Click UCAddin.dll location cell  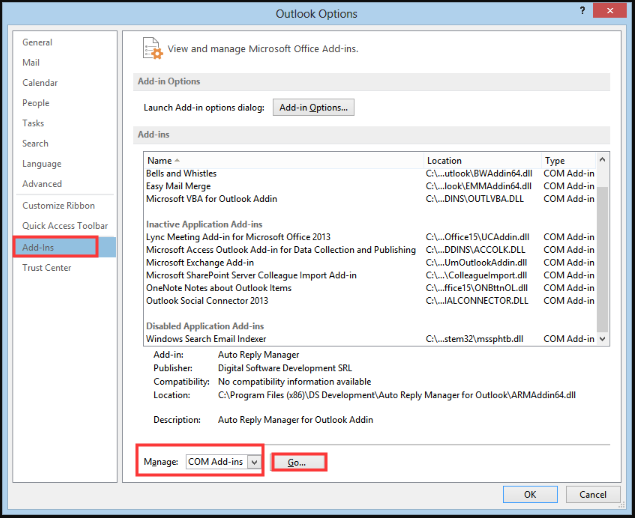point(477,237)
